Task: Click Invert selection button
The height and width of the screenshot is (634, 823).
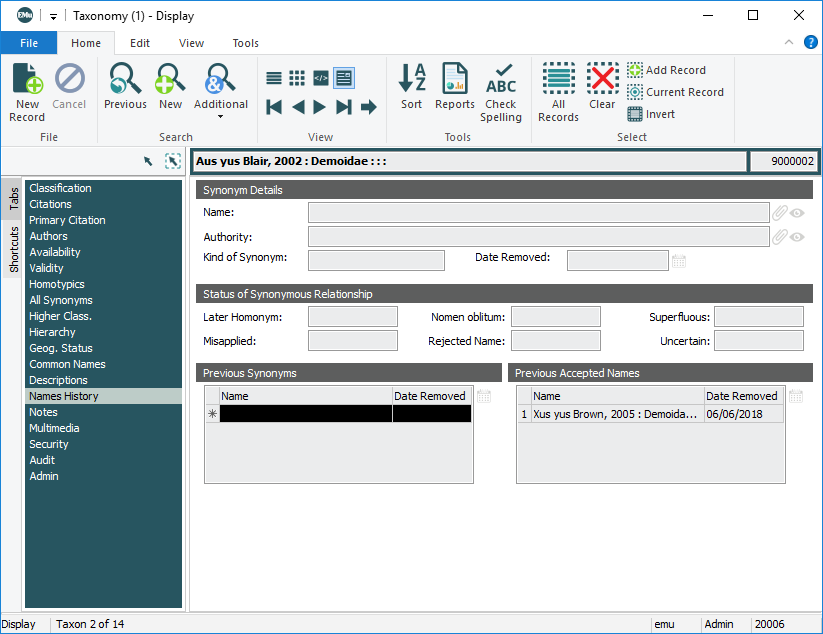Action: coord(652,114)
